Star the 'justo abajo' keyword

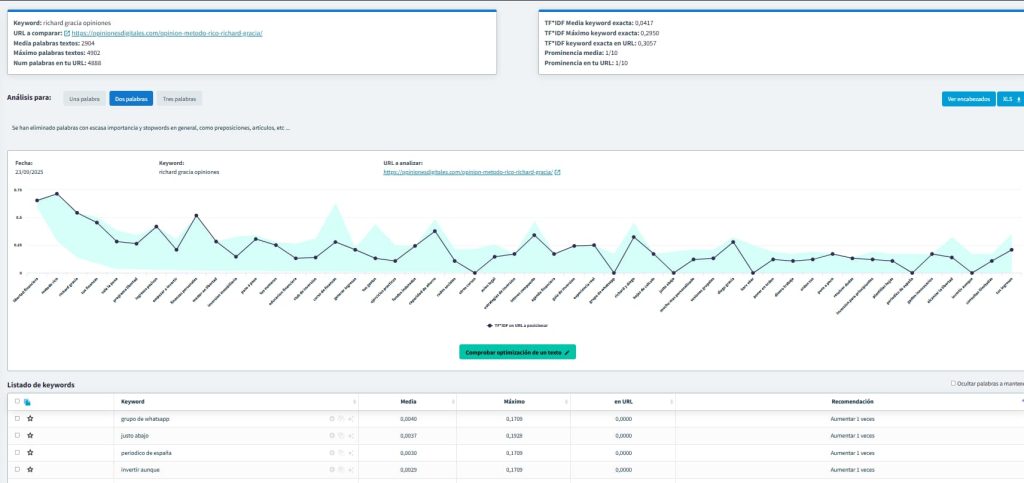pos(30,435)
